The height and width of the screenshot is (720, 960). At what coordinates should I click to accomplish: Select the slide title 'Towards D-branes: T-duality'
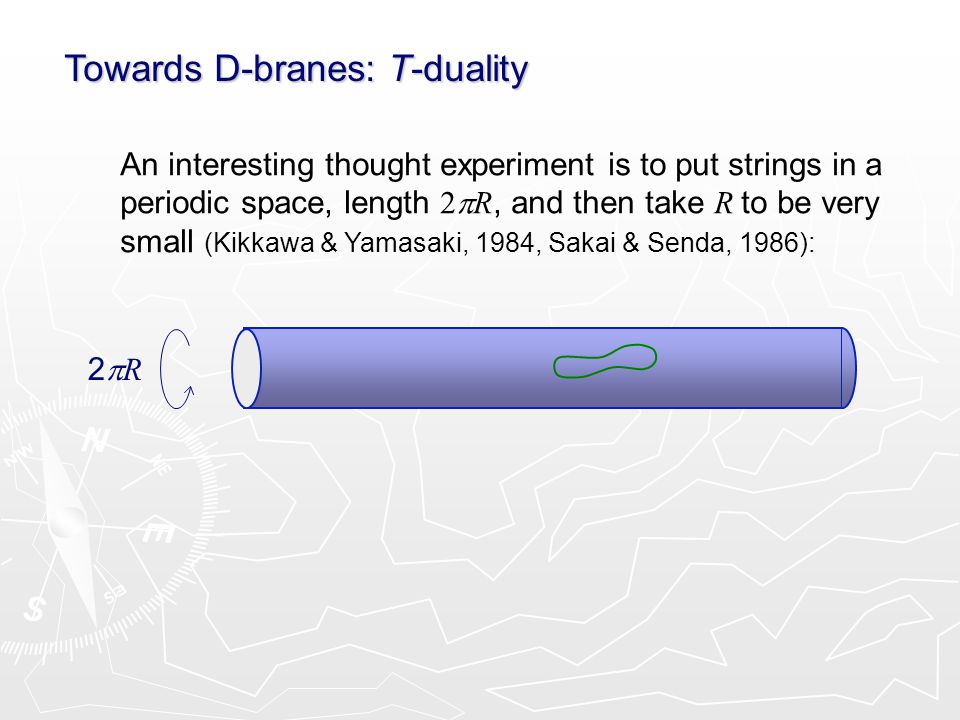(x=296, y=69)
